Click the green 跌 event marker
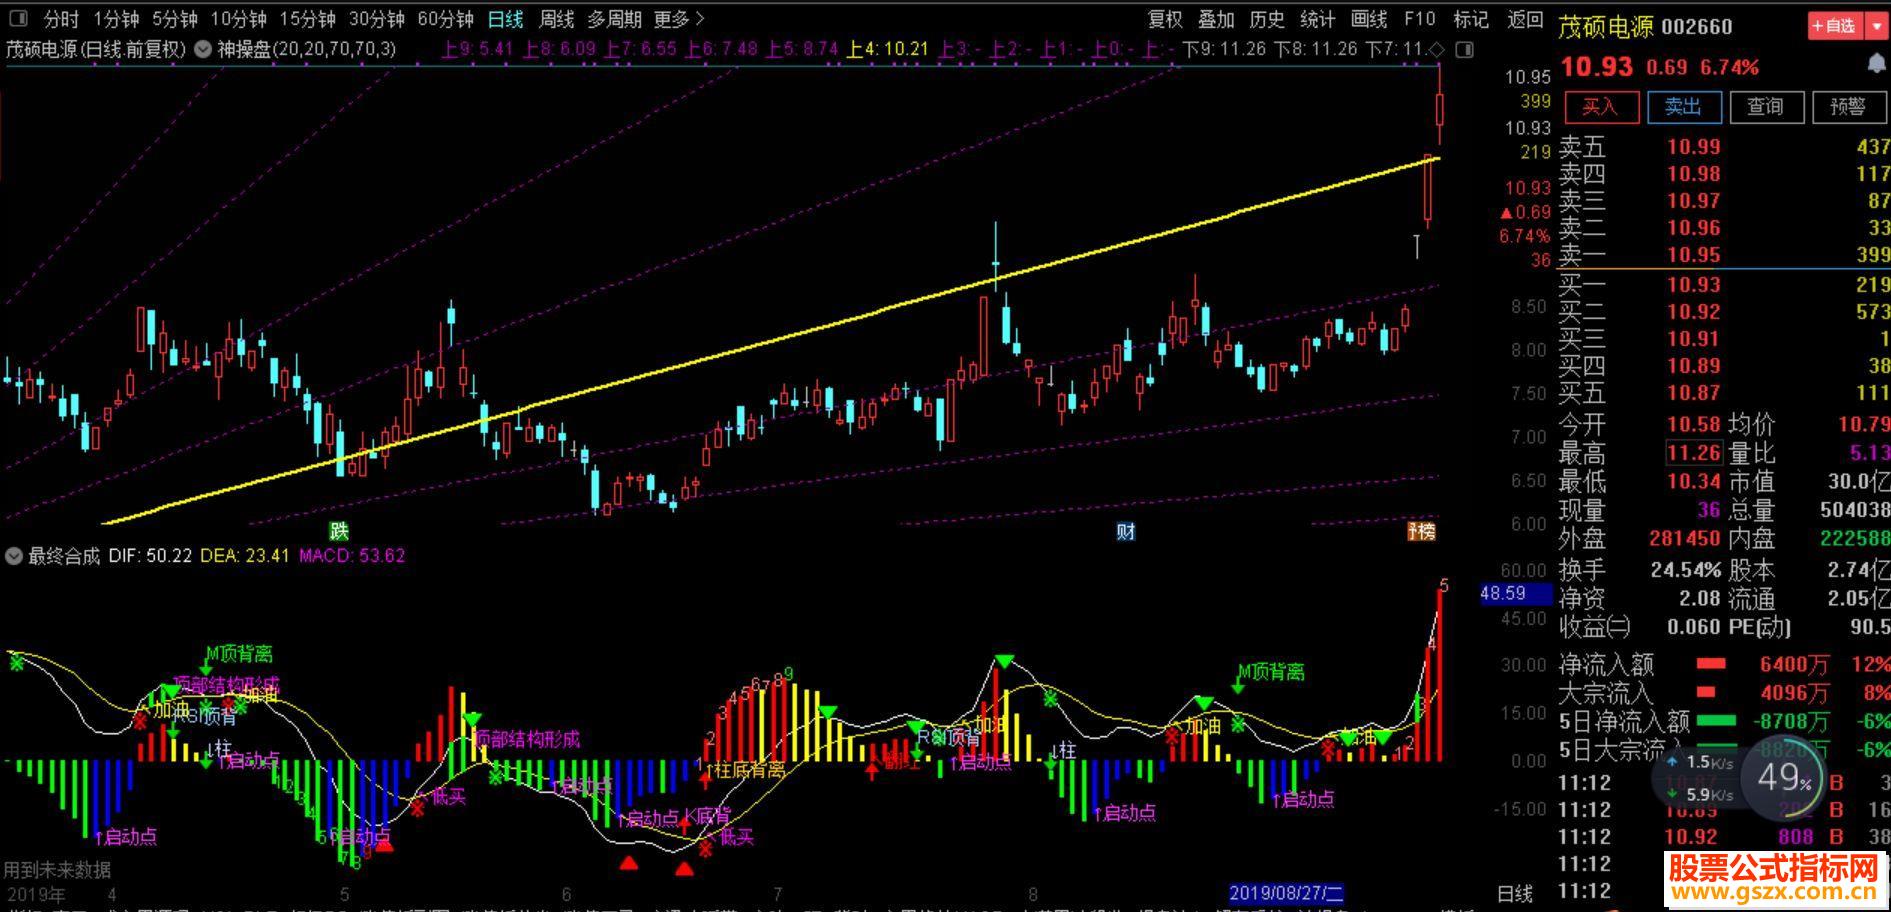Image resolution: width=1891 pixels, height=912 pixels. click(x=339, y=531)
